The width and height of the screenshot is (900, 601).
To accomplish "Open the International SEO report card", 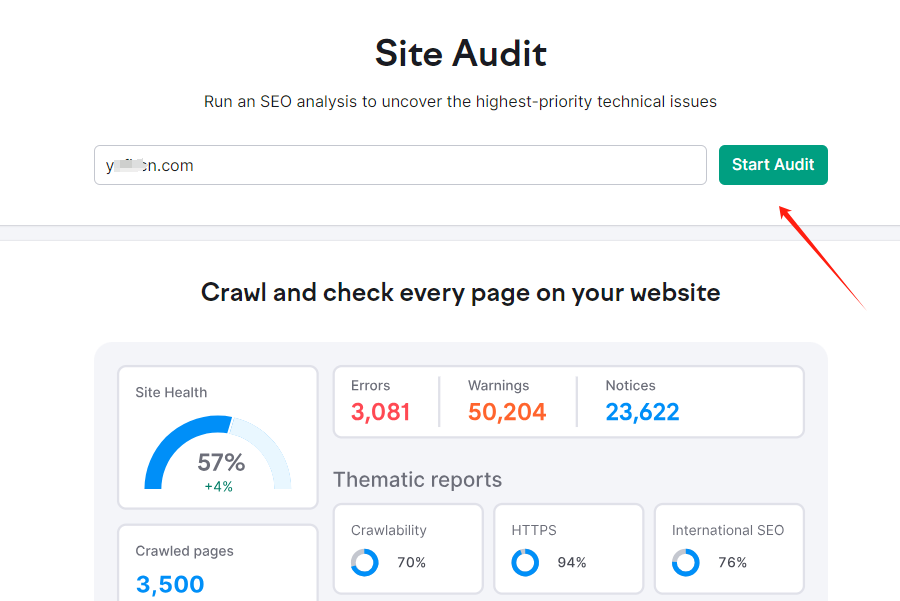I will 729,548.
